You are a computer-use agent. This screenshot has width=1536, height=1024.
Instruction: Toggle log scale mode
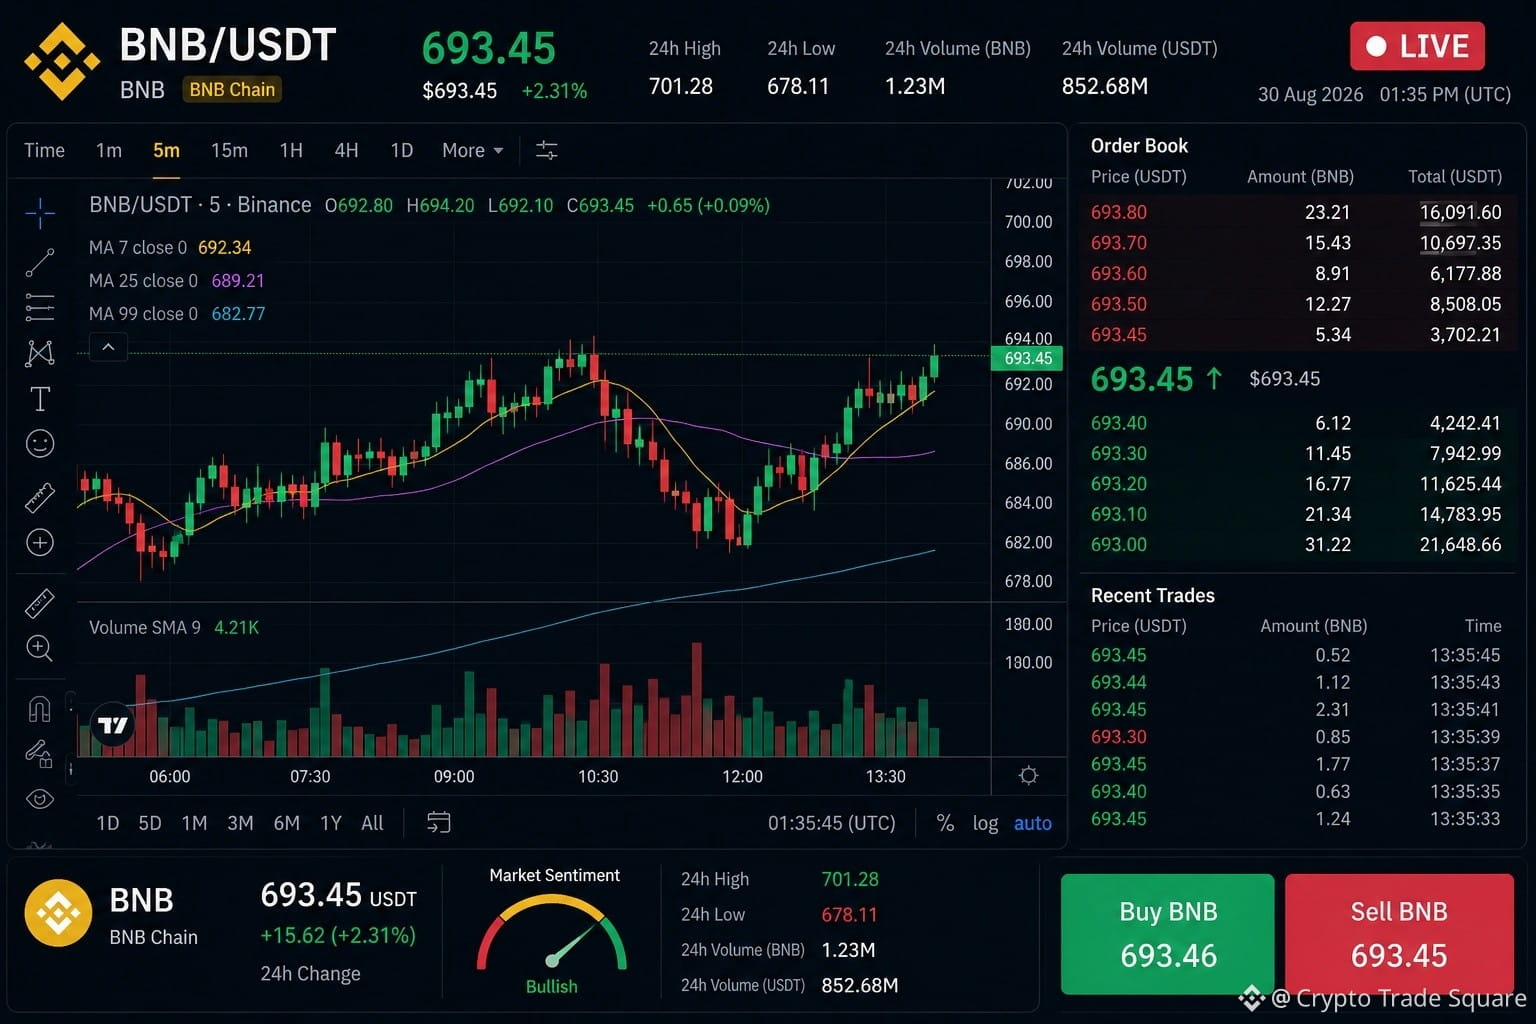coord(985,823)
